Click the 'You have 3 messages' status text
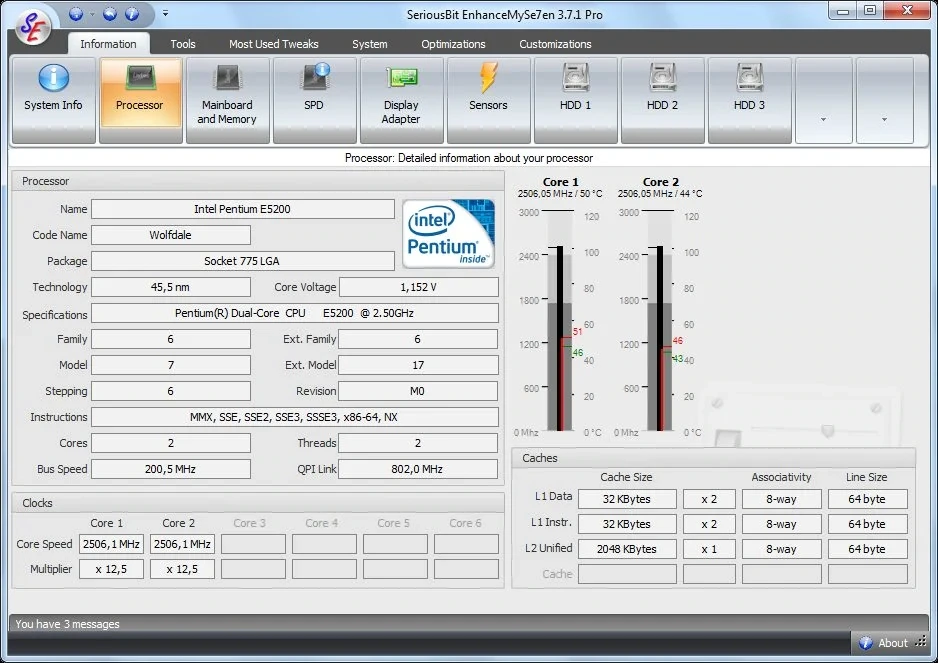 (67, 624)
